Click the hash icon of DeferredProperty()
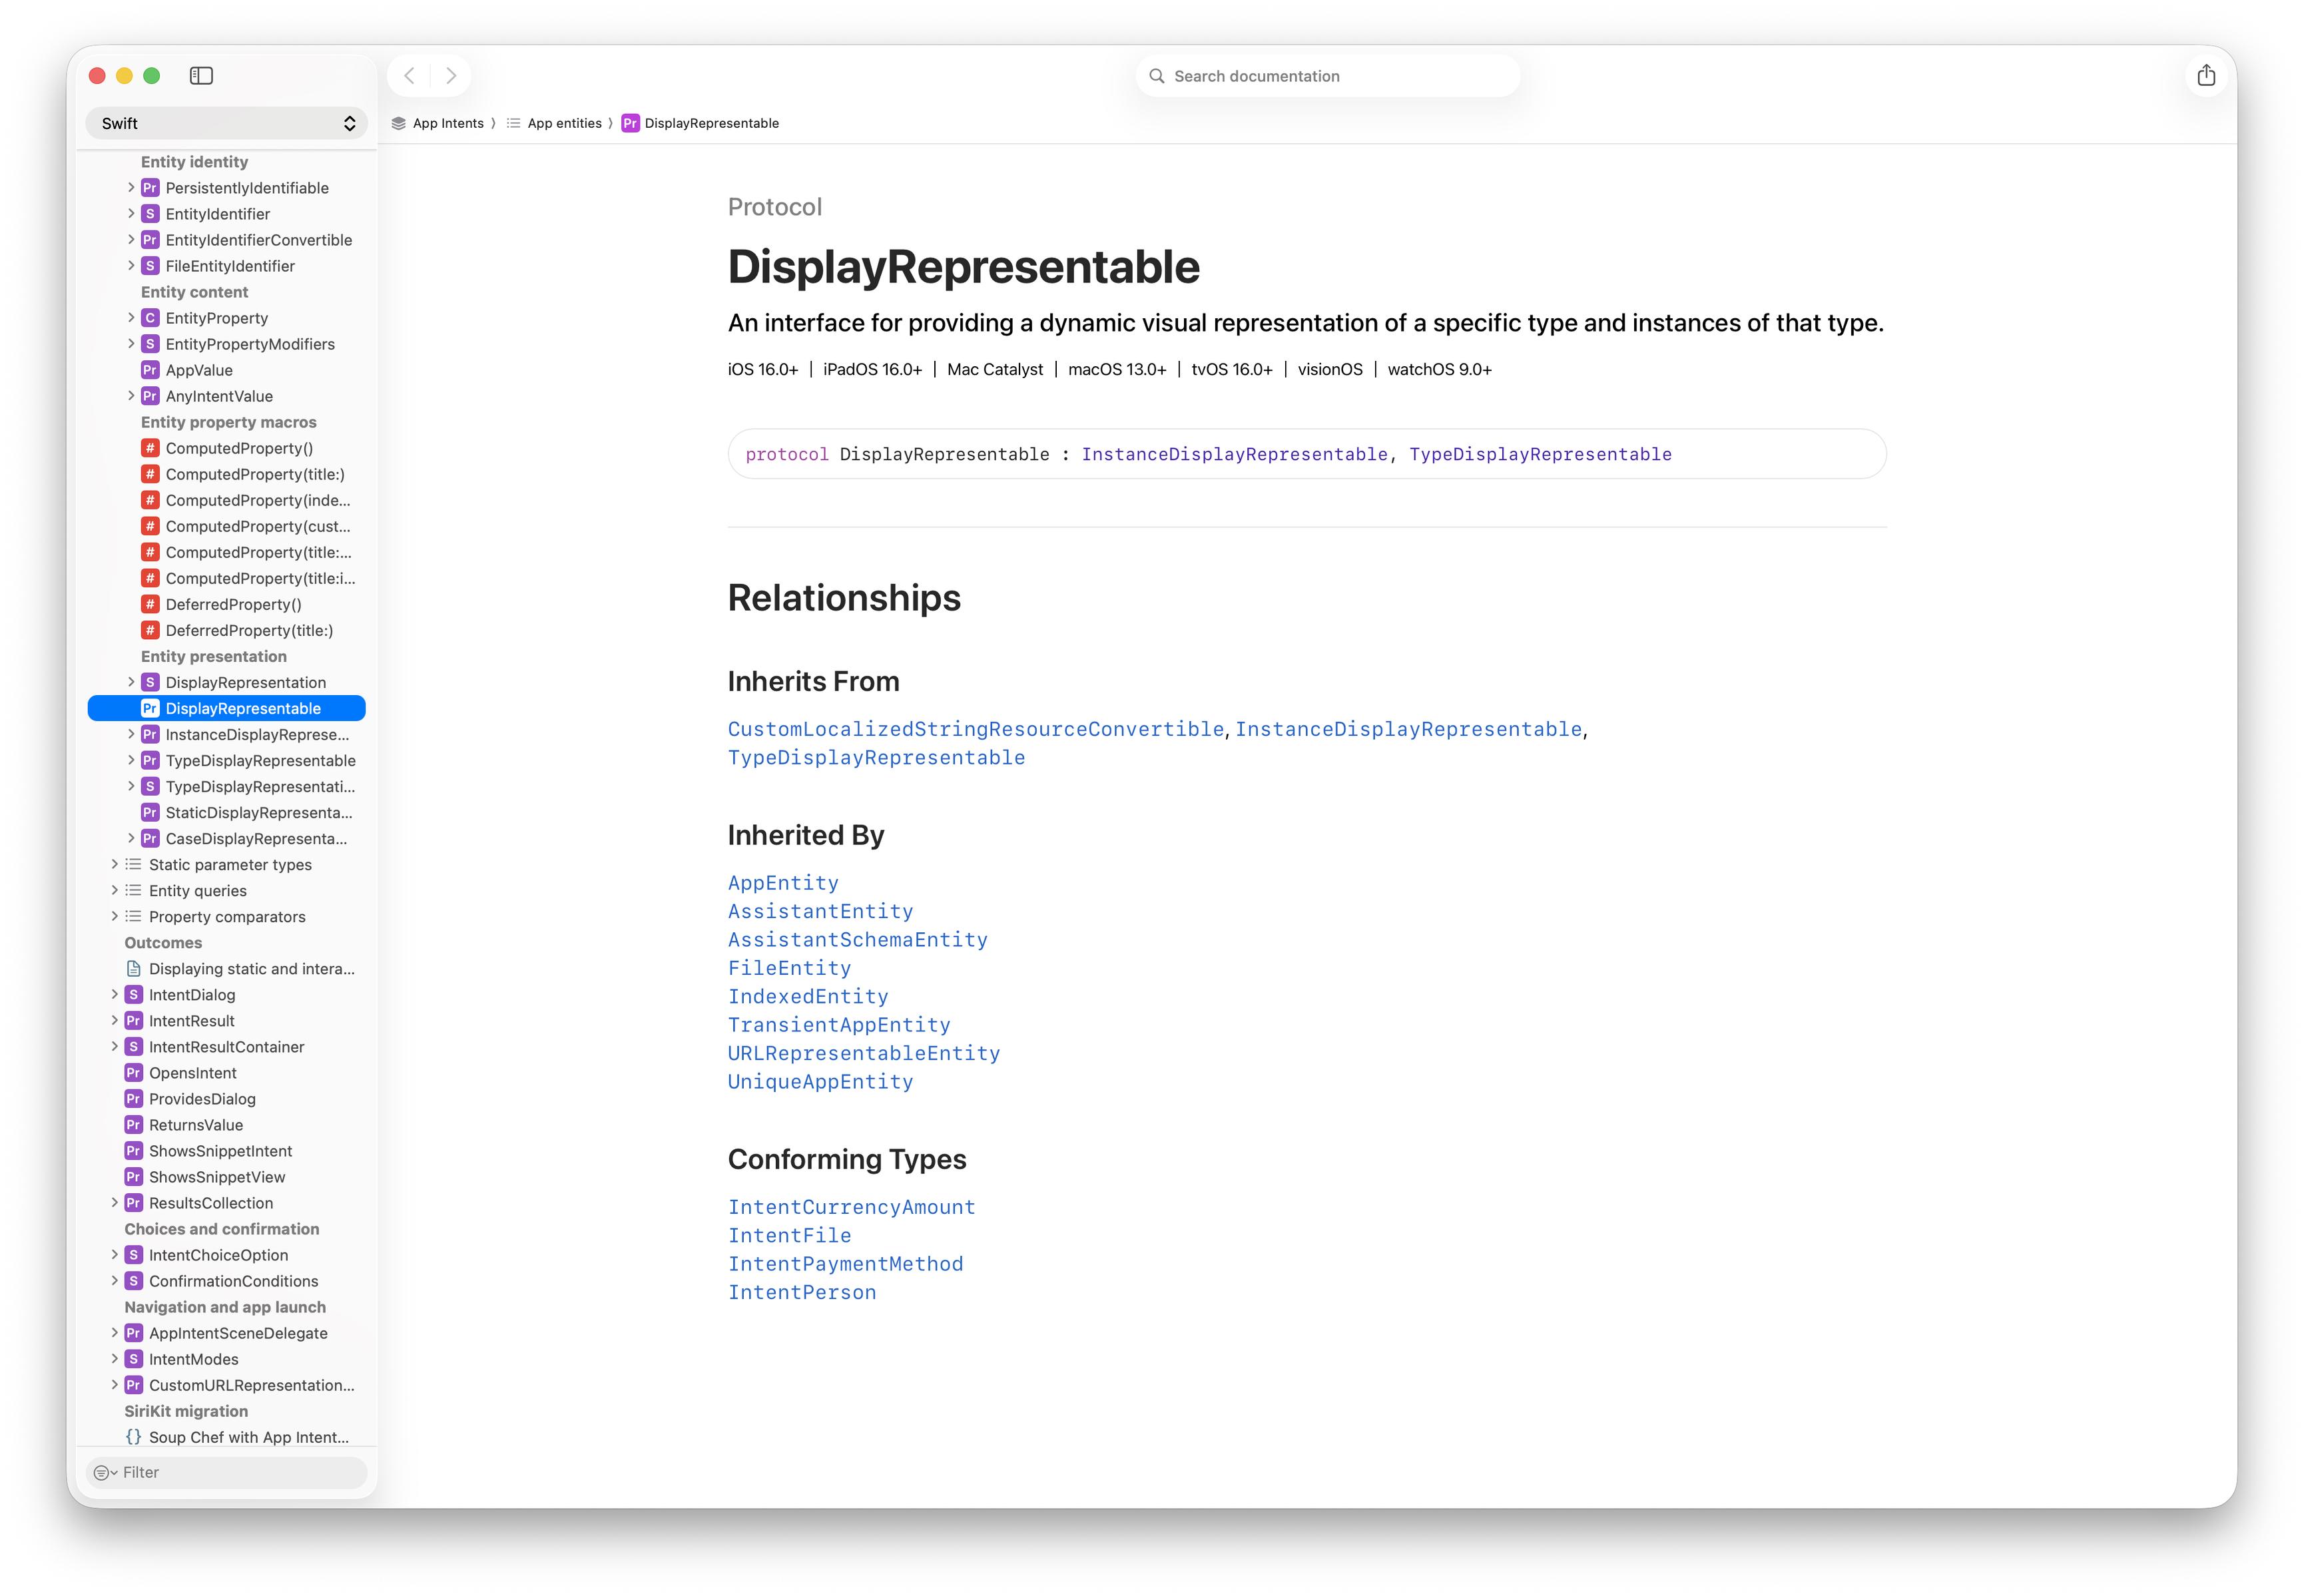2304x1596 pixels. tap(150, 604)
